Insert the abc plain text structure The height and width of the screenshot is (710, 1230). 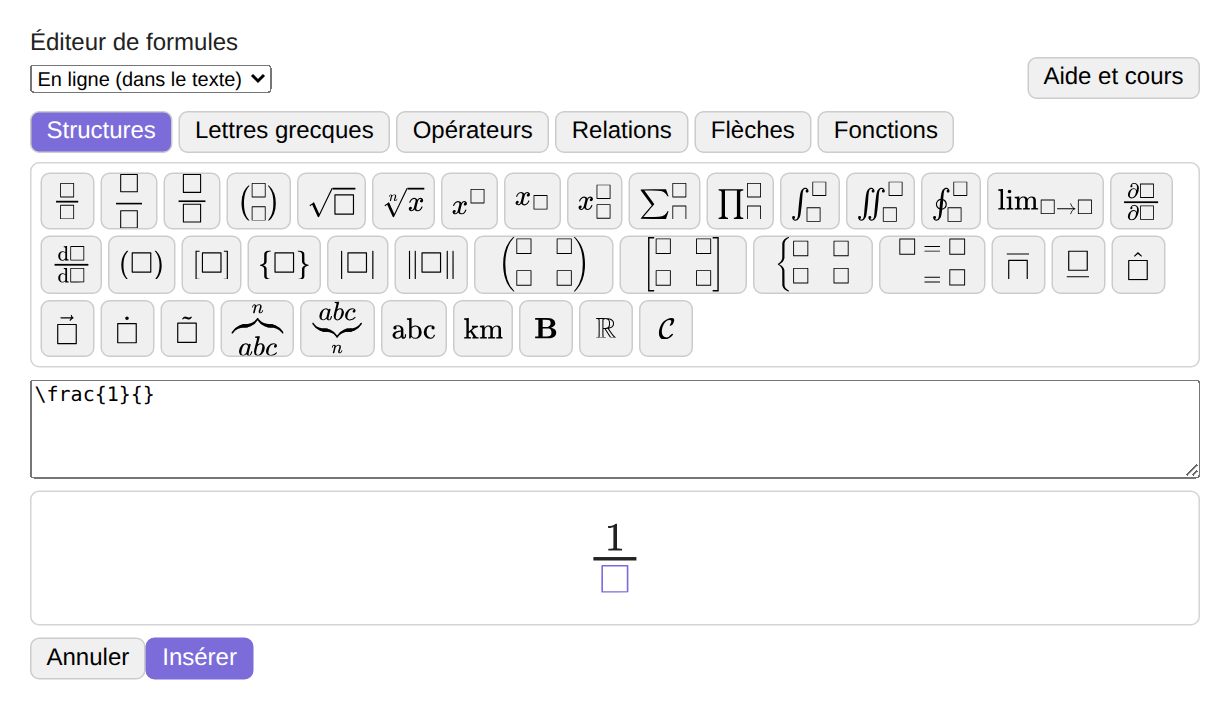[414, 329]
